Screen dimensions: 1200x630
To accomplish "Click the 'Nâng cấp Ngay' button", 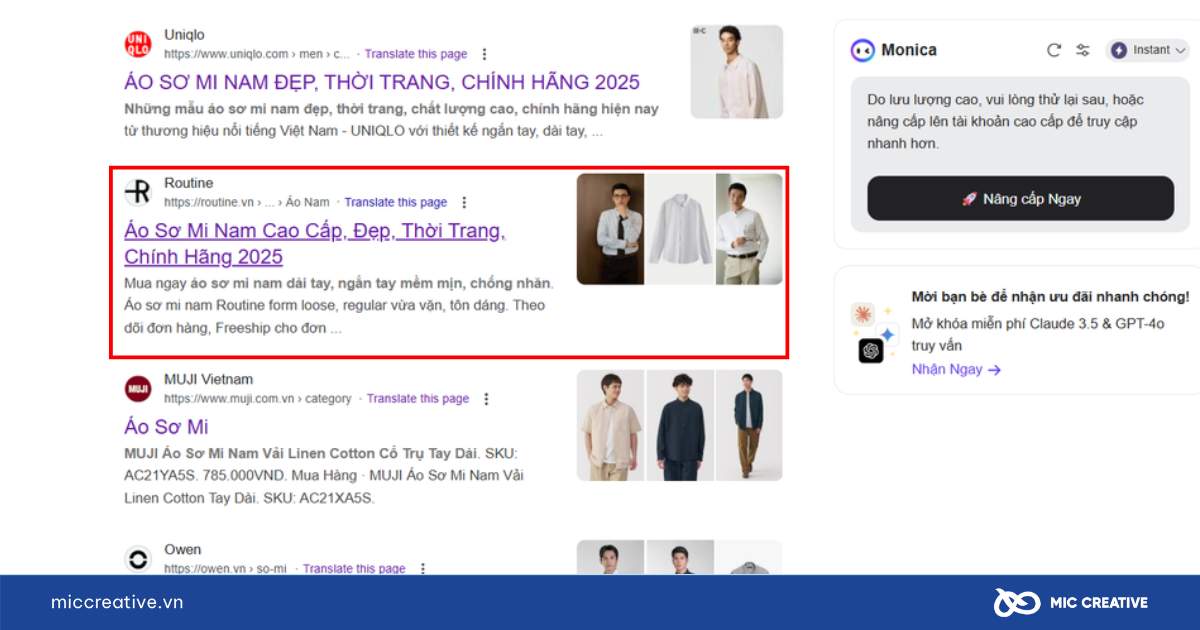I will pyautogui.click(x=1021, y=199).
